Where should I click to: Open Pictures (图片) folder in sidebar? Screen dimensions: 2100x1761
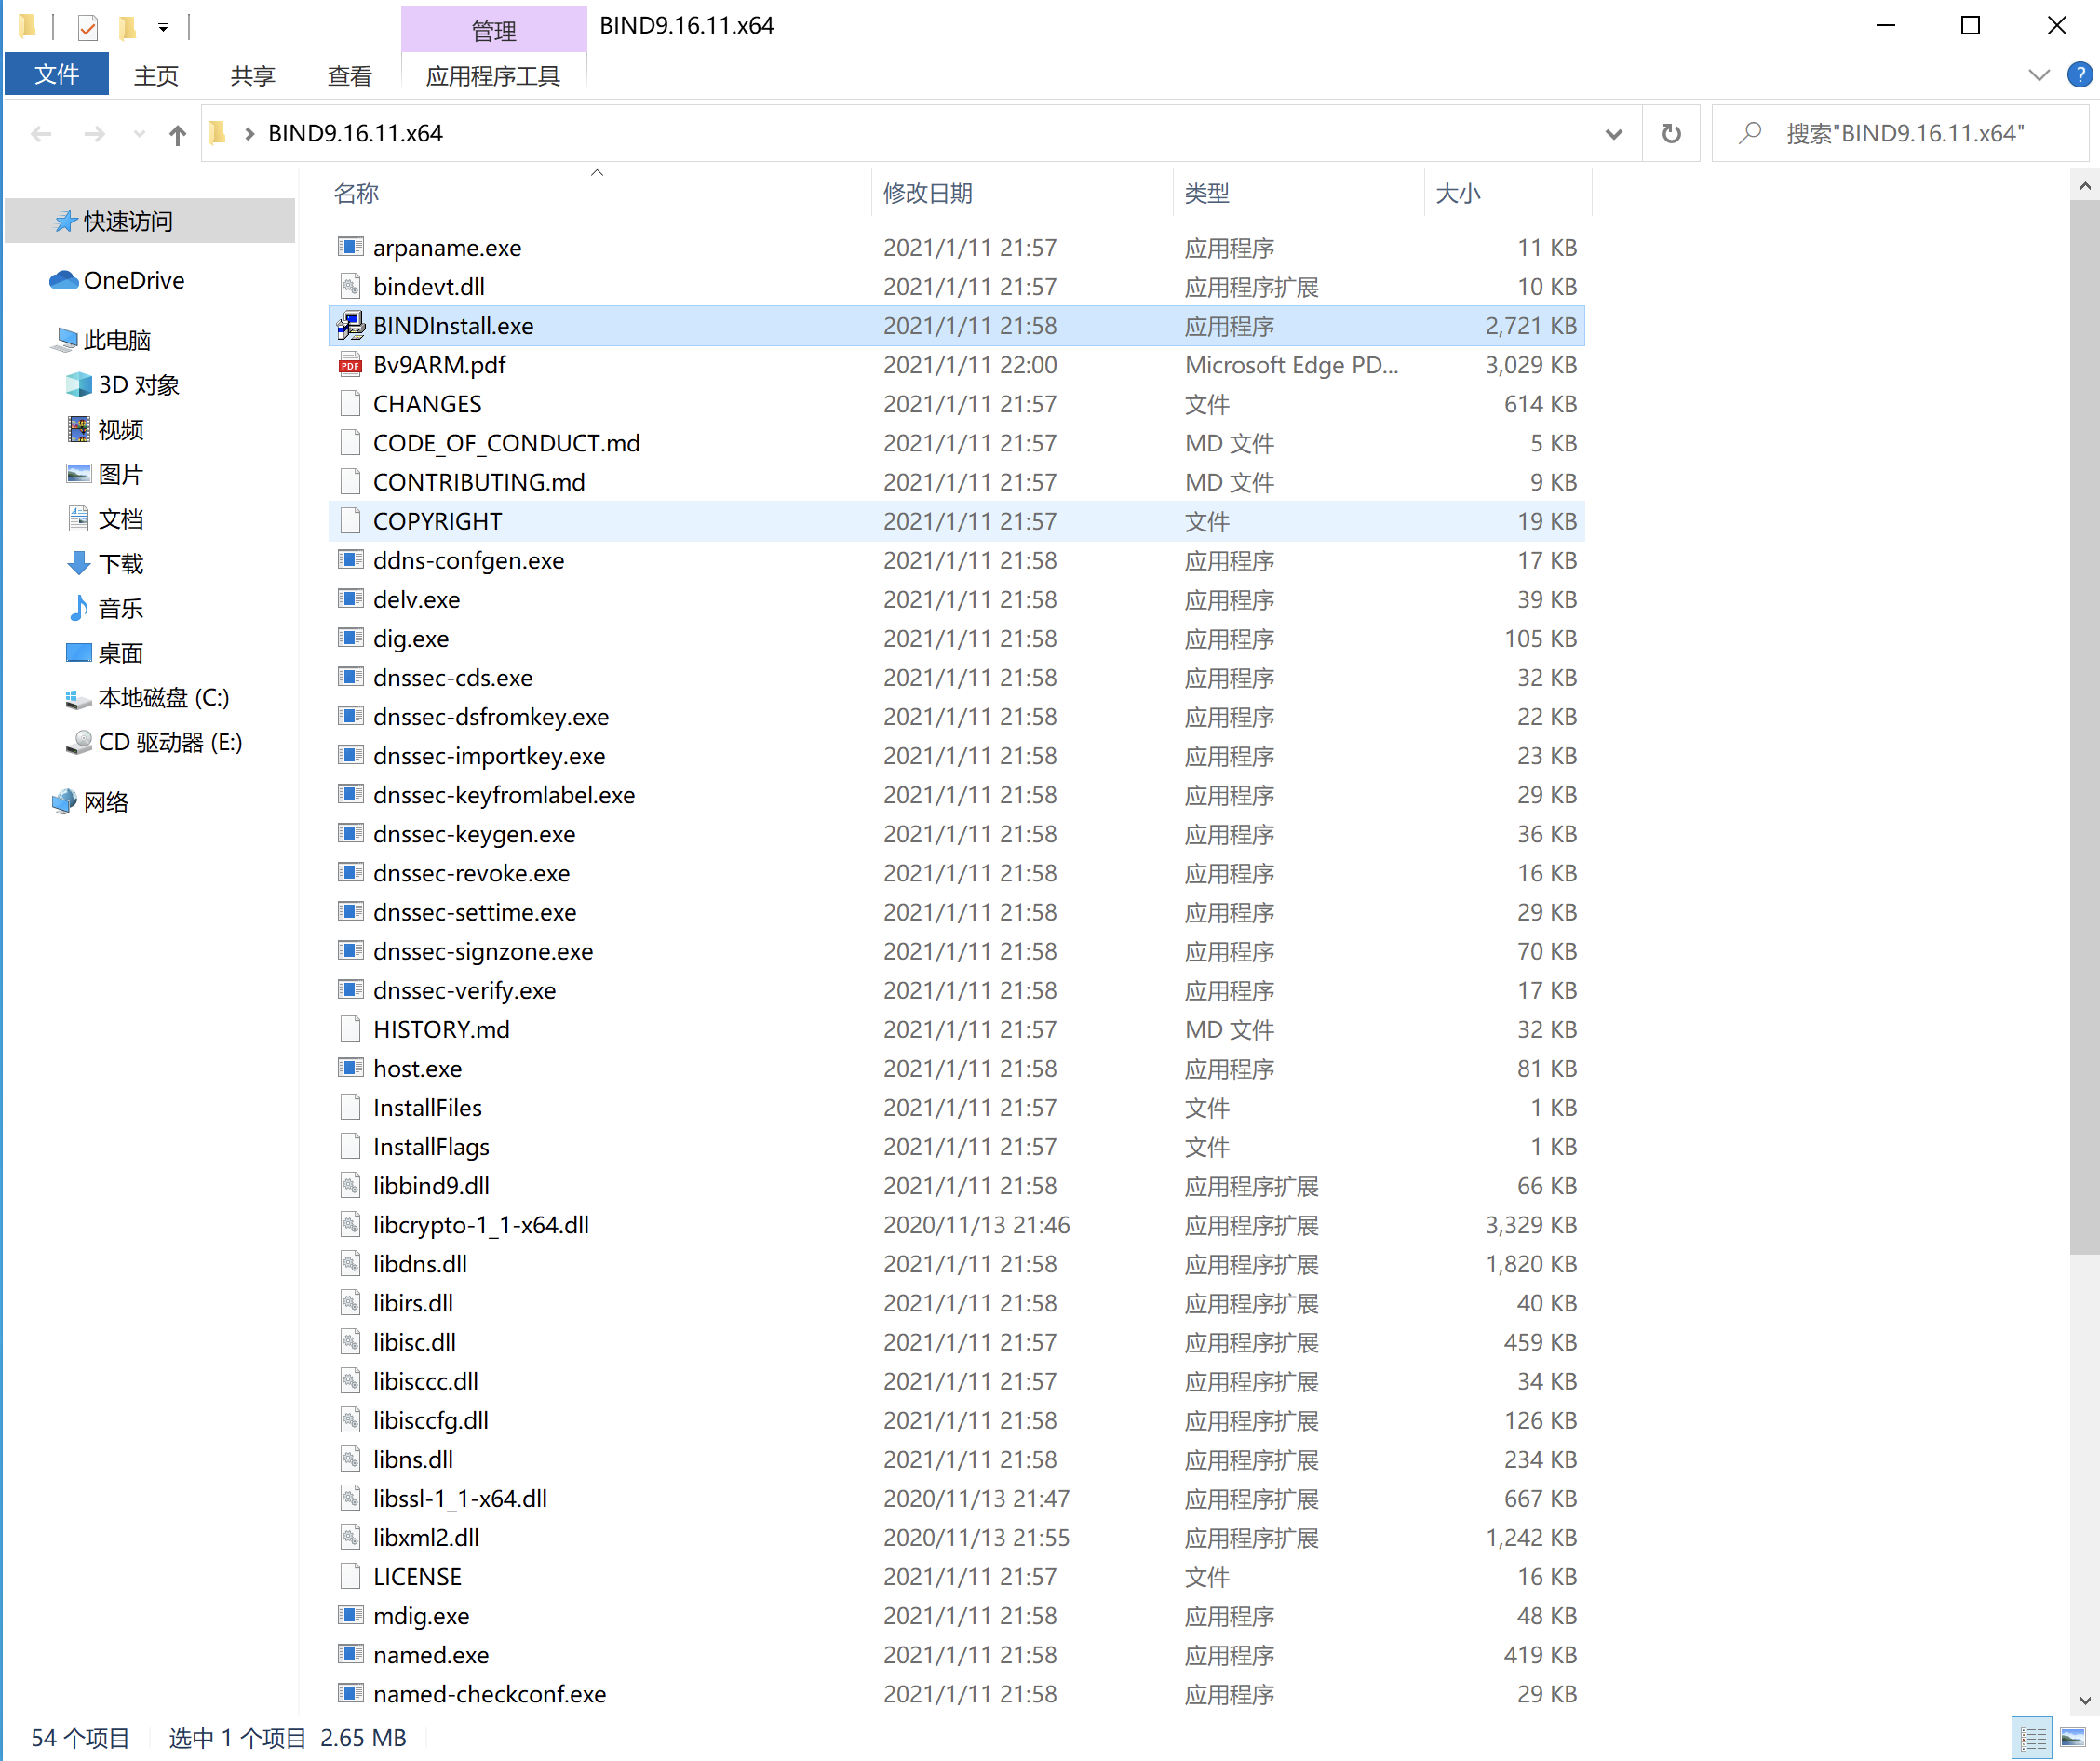coord(104,474)
